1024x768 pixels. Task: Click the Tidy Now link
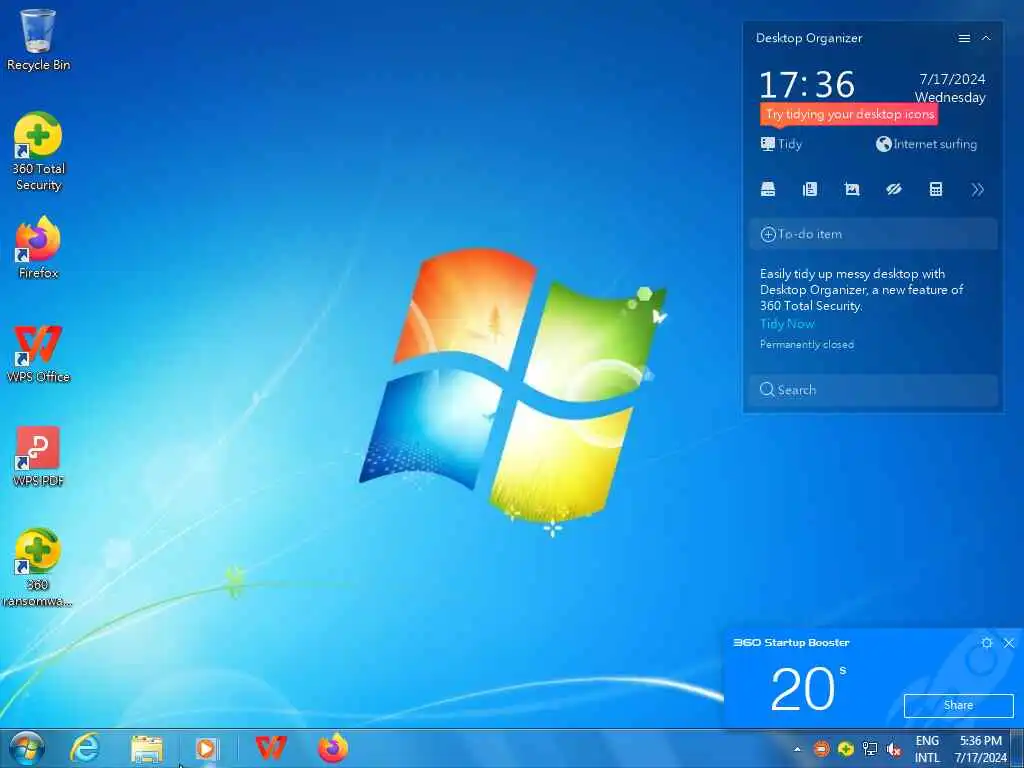[x=787, y=323]
